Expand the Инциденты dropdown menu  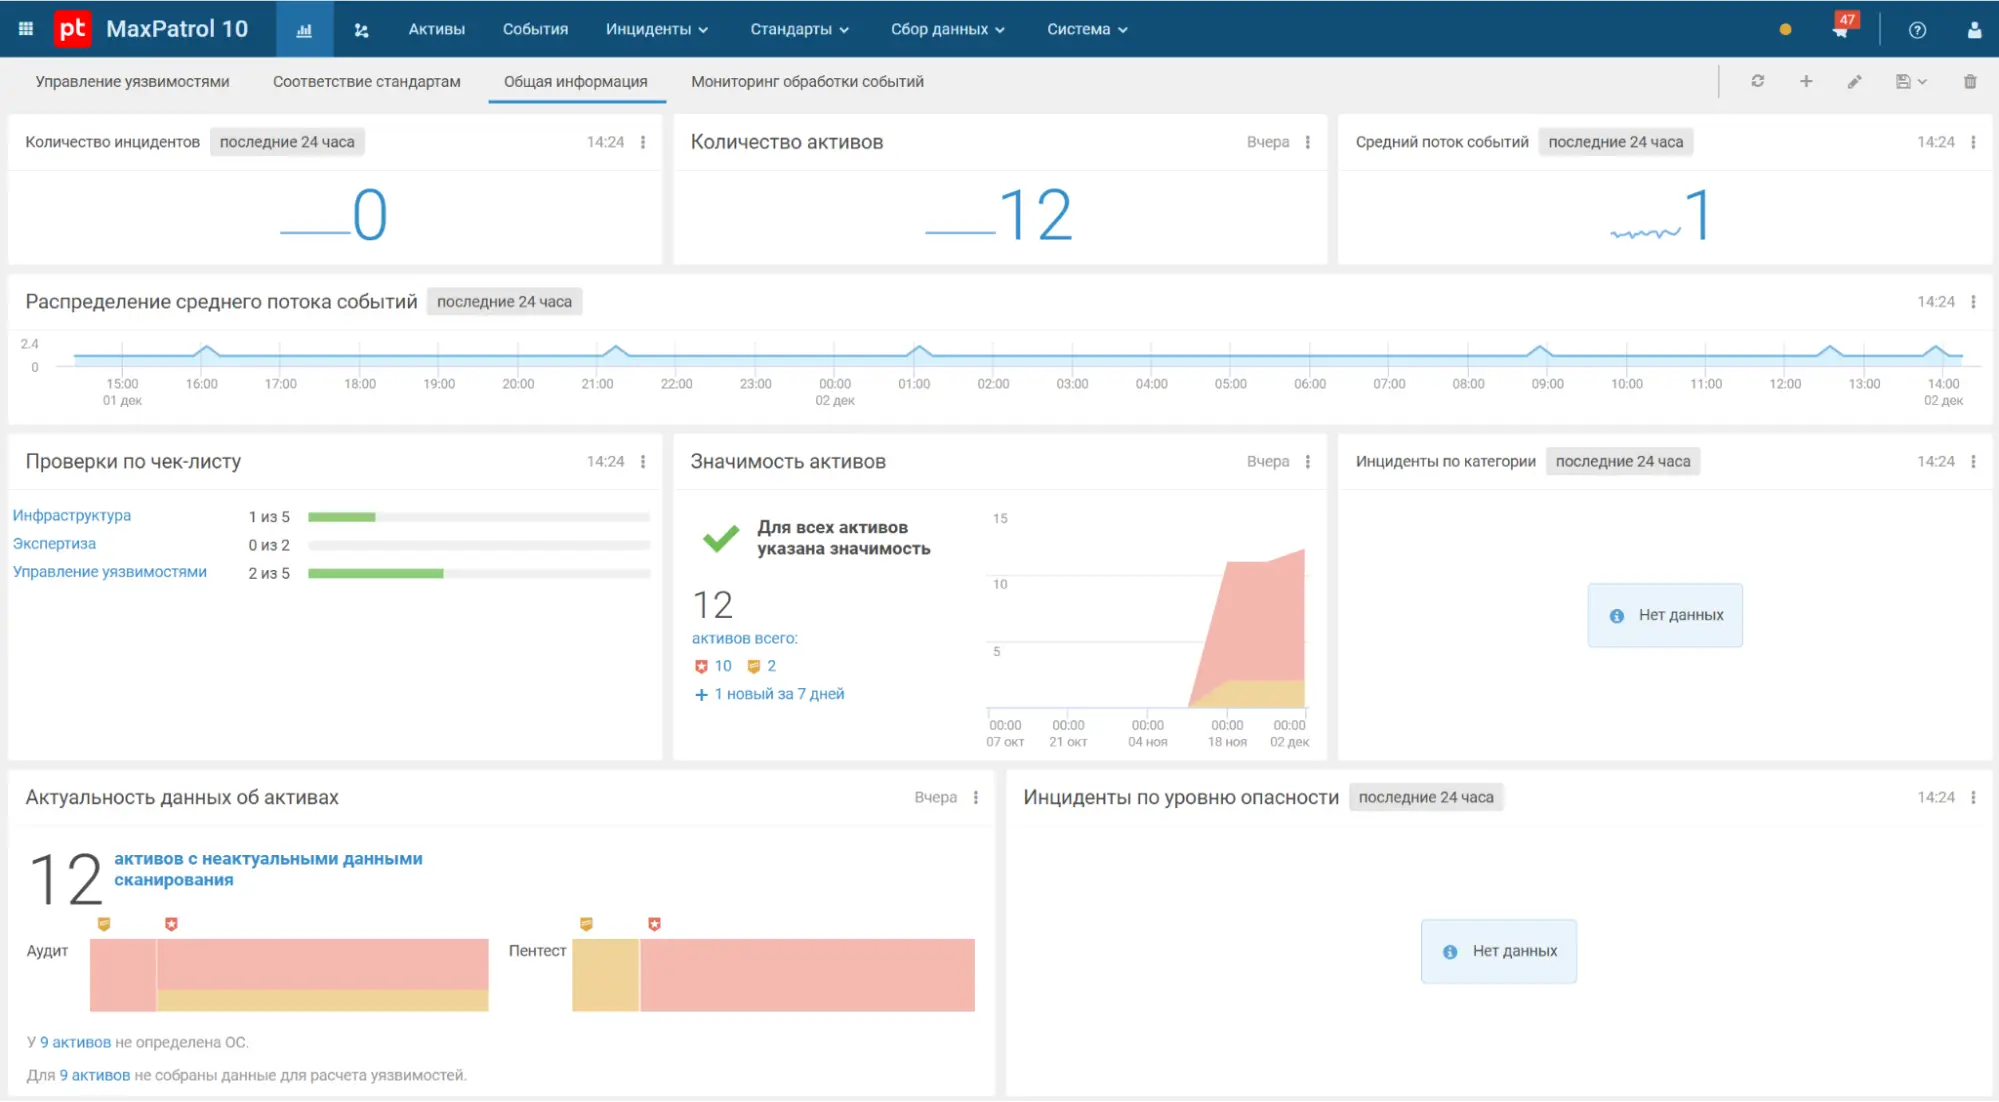[656, 30]
